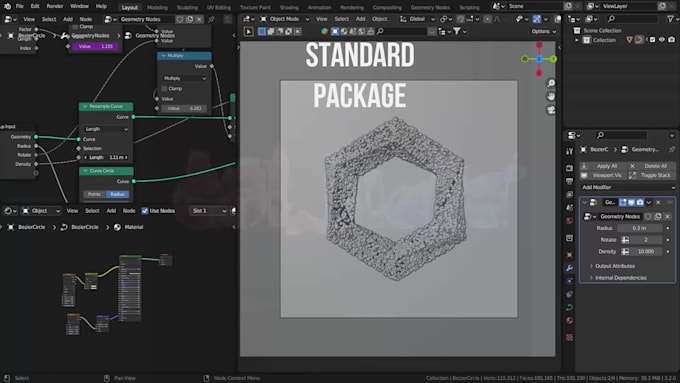Click the Radius field showing 0.3 m
Viewport: 680px width, 383px height.
[x=639, y=228]
